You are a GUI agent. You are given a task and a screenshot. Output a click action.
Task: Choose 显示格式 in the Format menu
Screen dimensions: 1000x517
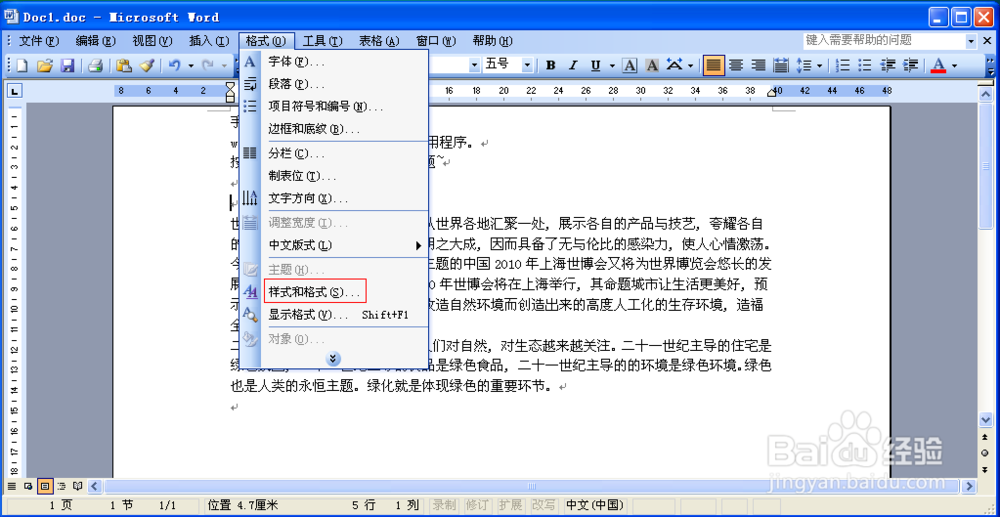[334, 315]
